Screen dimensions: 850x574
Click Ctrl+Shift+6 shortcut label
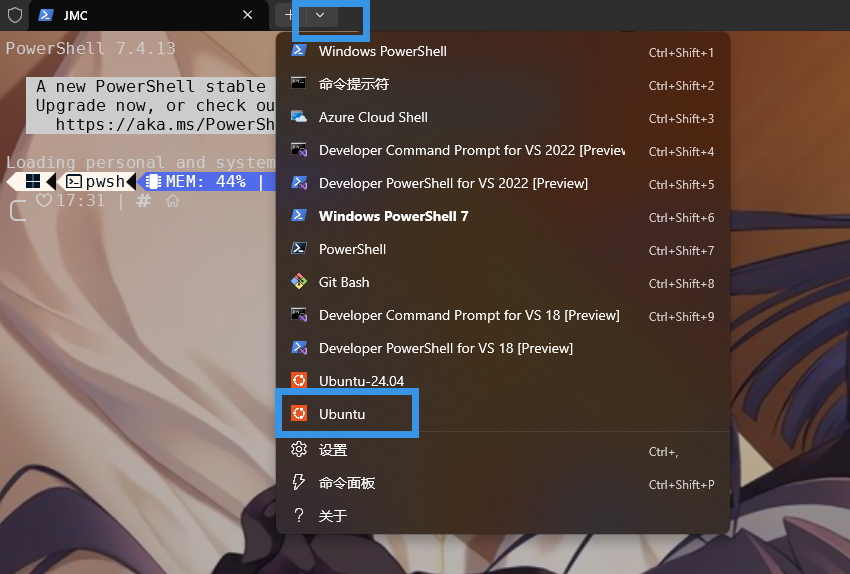click(681, 217)
